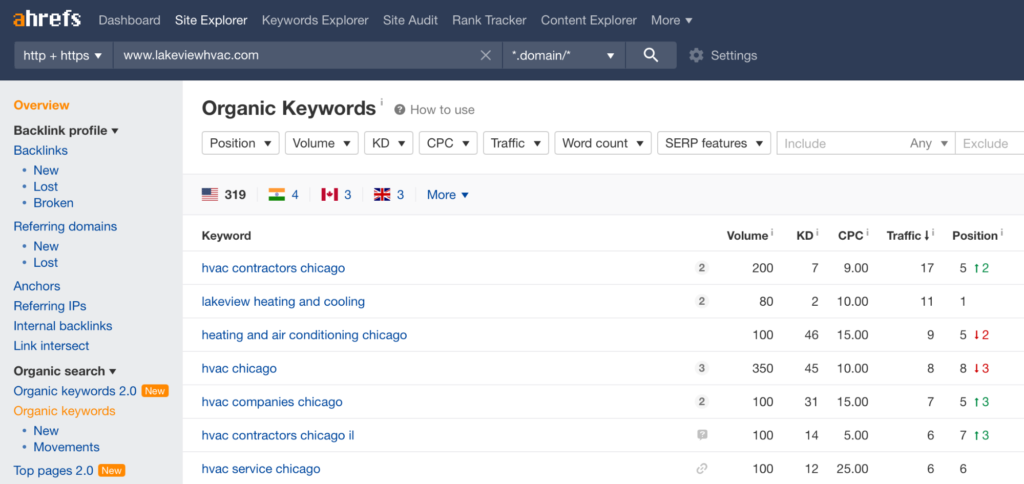Open Settings gear icon

click(x=696, y=56)
